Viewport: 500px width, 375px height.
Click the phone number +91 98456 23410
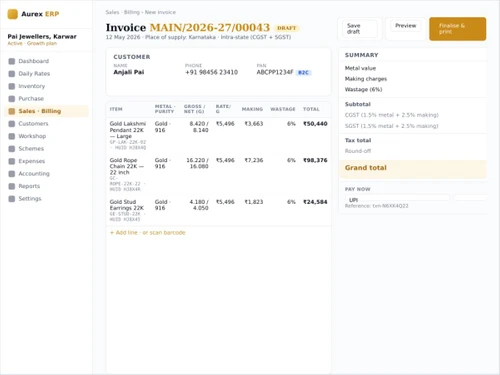pos(212,72)
